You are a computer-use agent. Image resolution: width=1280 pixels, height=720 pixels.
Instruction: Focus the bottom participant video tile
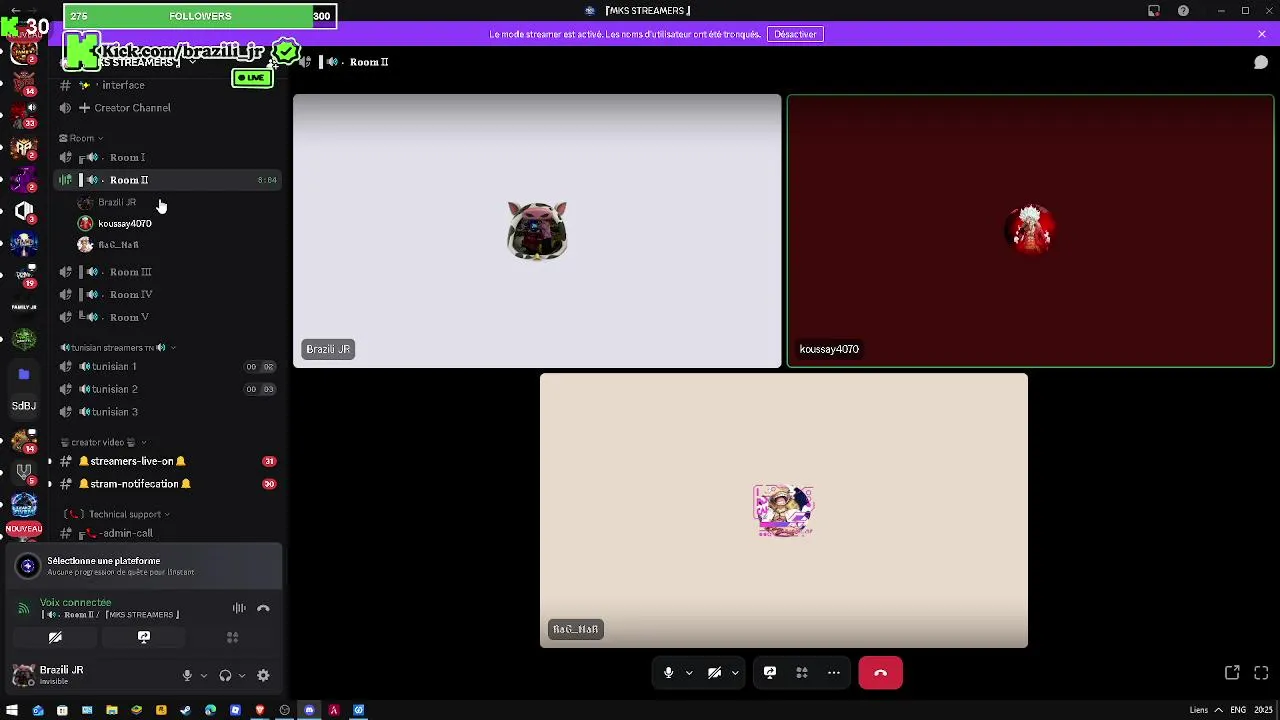click(x=784, y=511)
